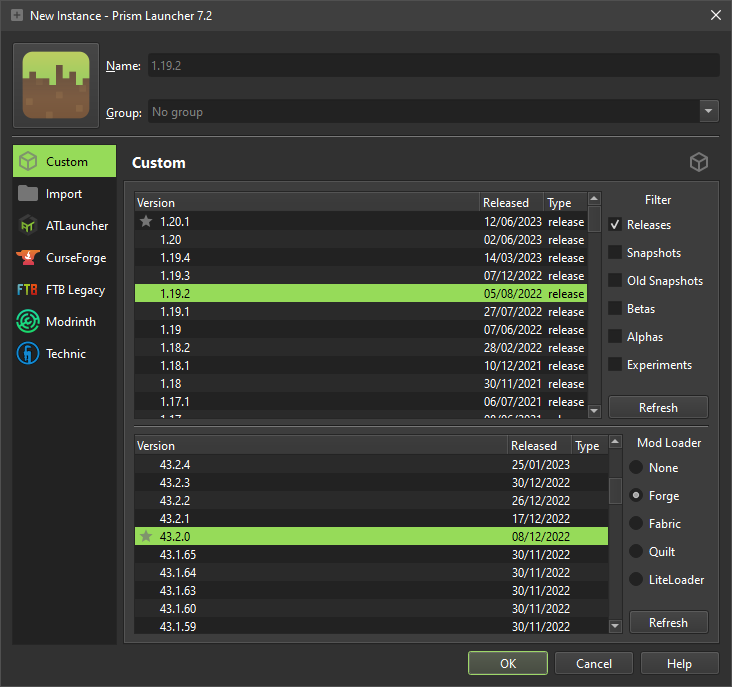
Task: Select the Forge mod loader radio button
Action: [x=636, y=495]
